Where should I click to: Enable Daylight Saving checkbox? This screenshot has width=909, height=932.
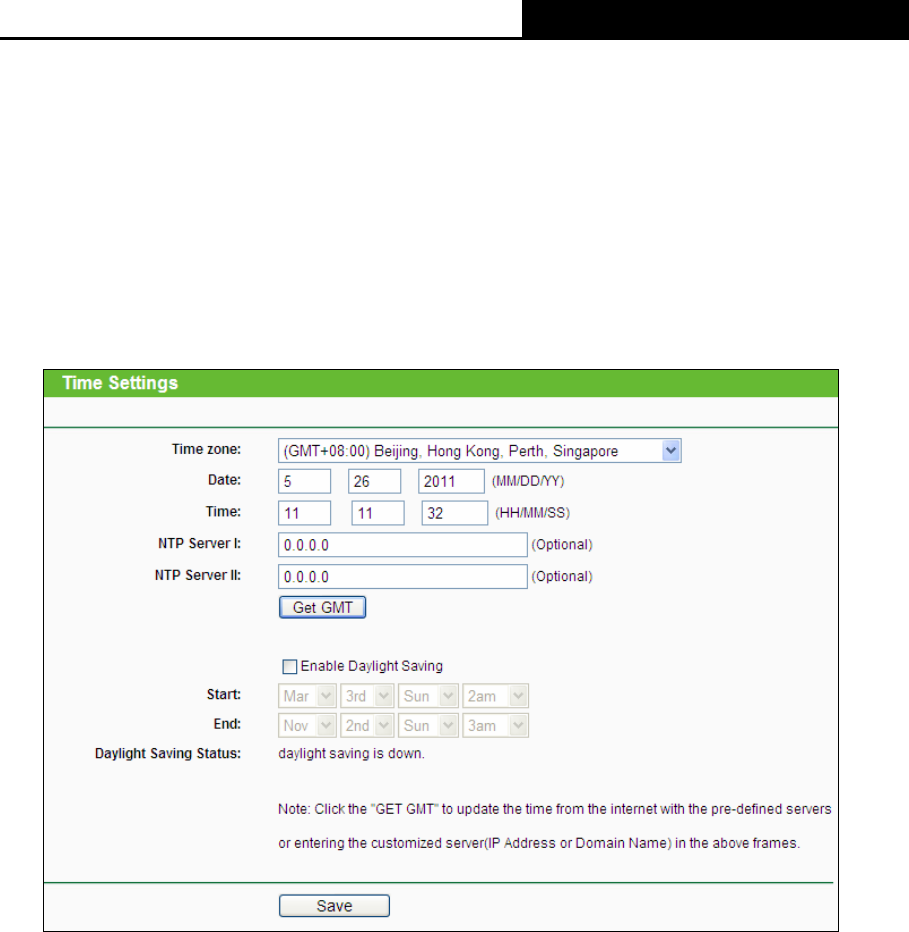tap(290, 666)
